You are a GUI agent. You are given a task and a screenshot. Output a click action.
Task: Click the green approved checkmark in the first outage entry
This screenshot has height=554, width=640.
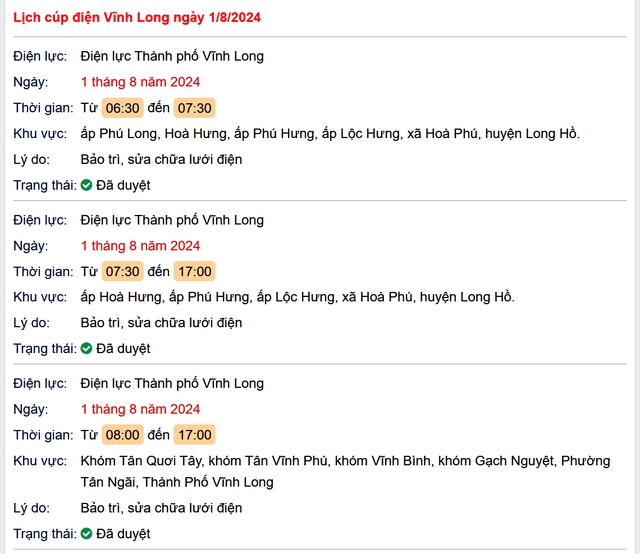[x=87, y=185]
